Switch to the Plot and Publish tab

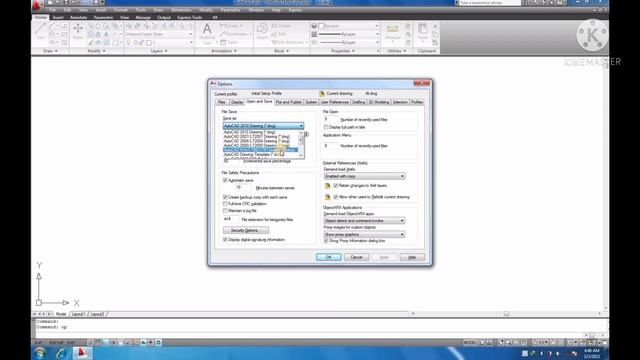[x=289, y=102]
